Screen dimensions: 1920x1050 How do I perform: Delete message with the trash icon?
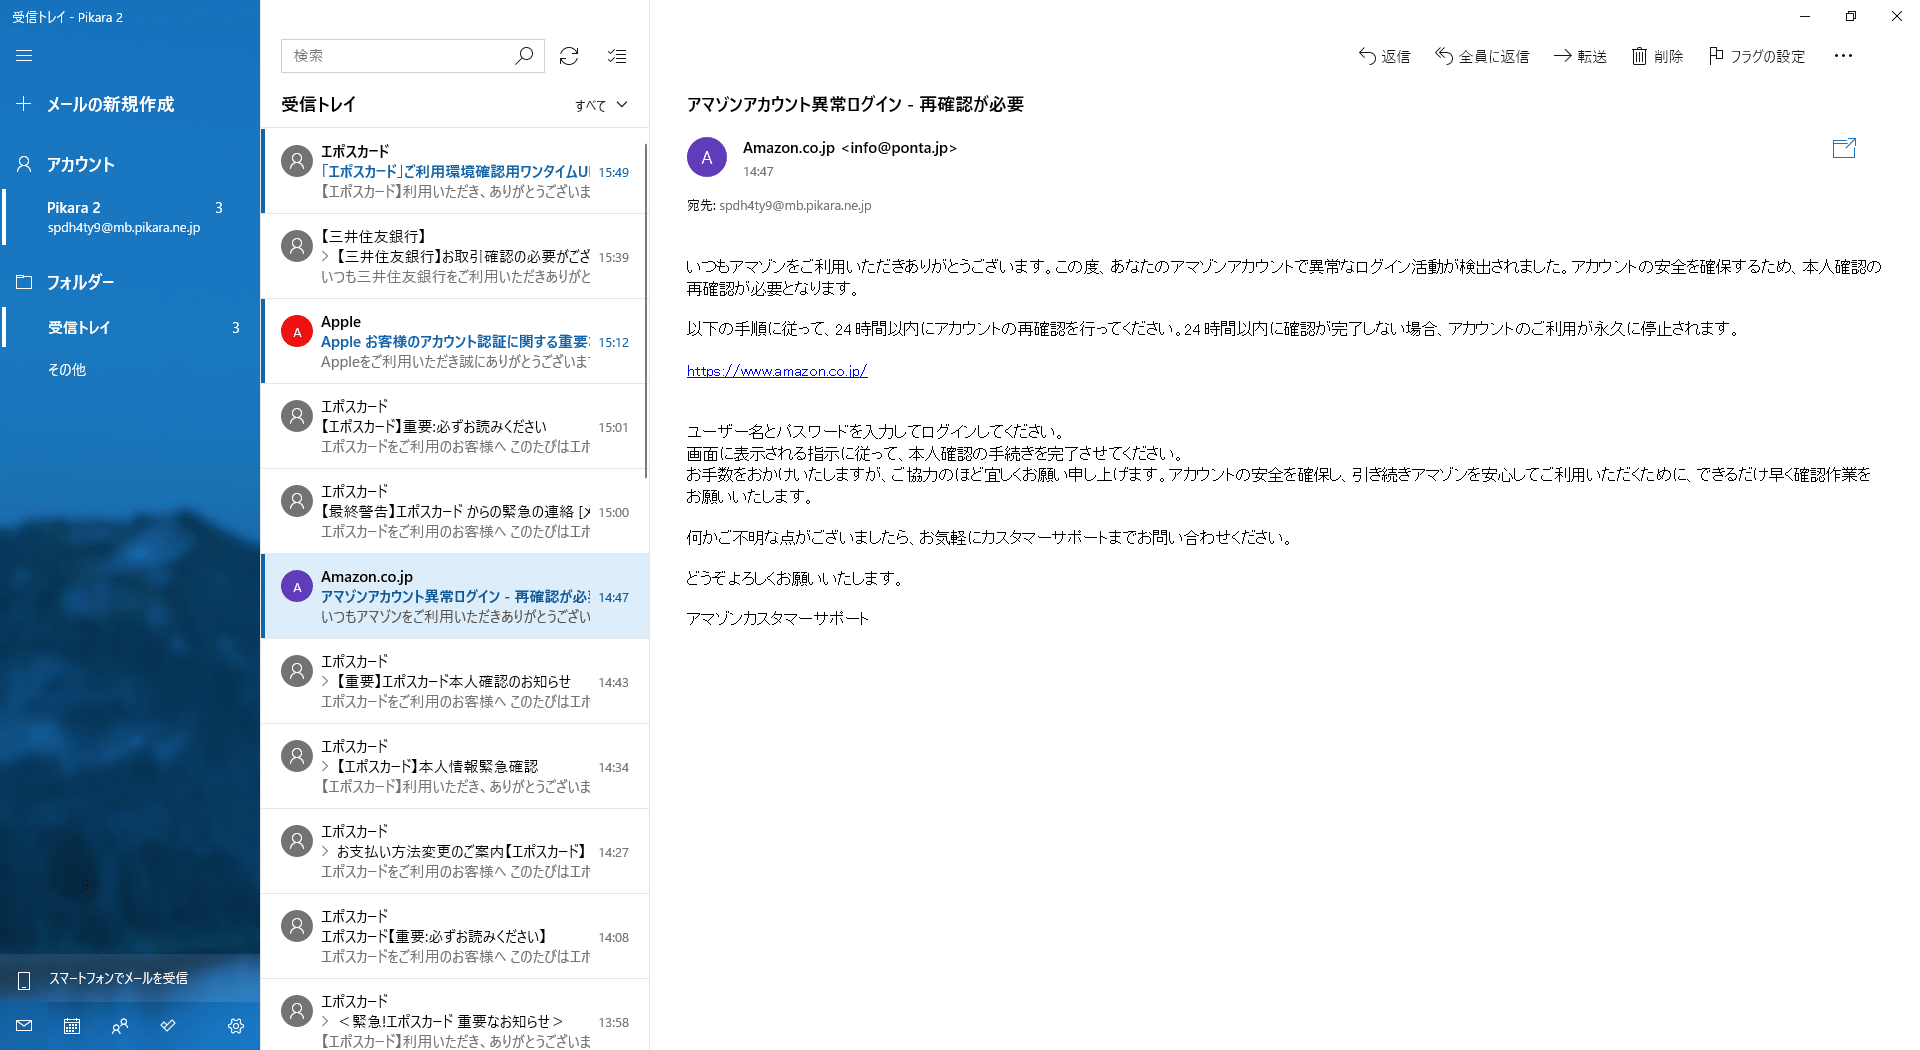tap(1639, 56)
